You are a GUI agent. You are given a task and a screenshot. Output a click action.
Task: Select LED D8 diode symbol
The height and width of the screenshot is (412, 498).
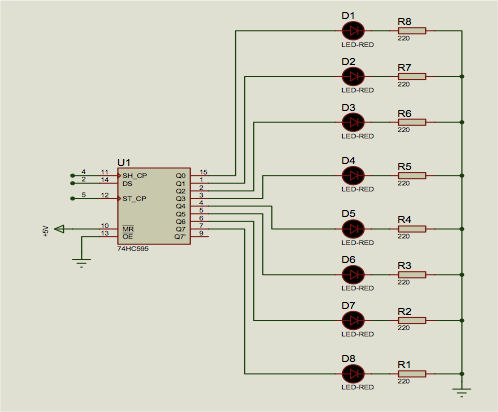pyautogui.click(x=353, y=374)
